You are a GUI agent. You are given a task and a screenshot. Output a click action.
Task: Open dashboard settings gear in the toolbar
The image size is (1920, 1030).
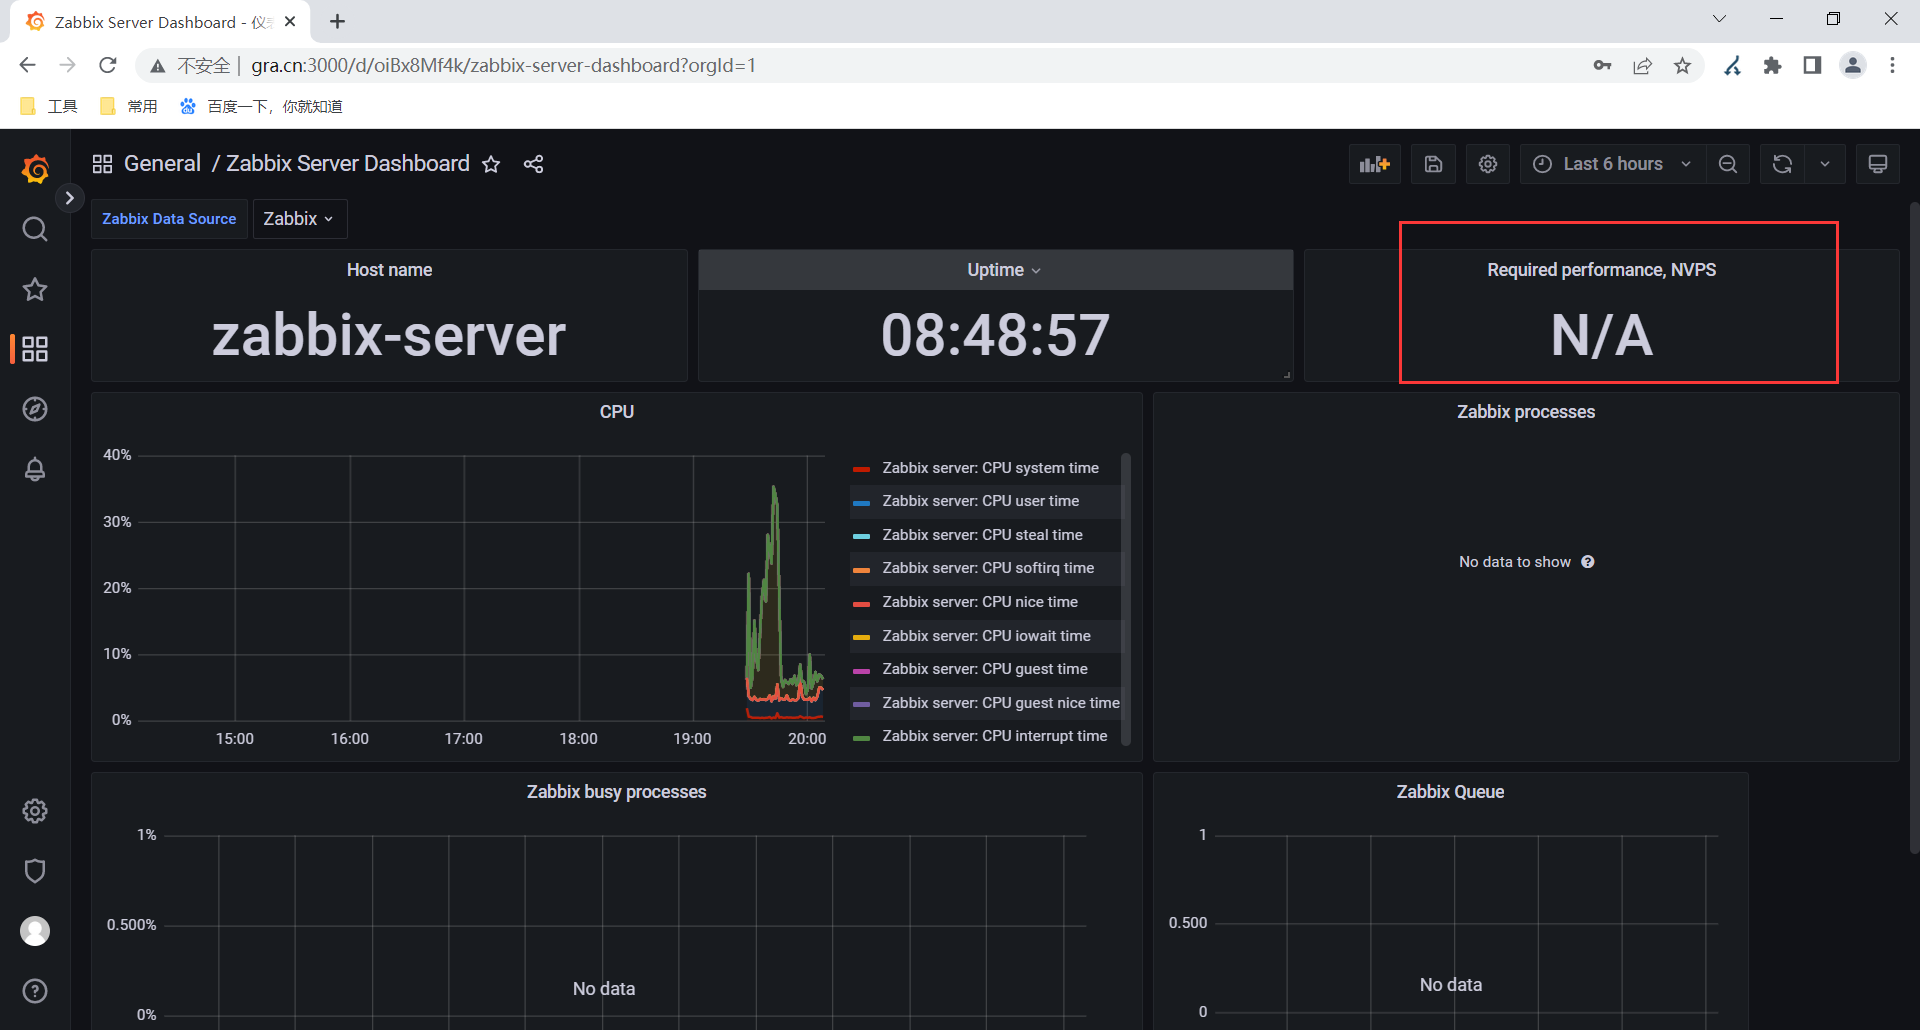[1488, 164]
